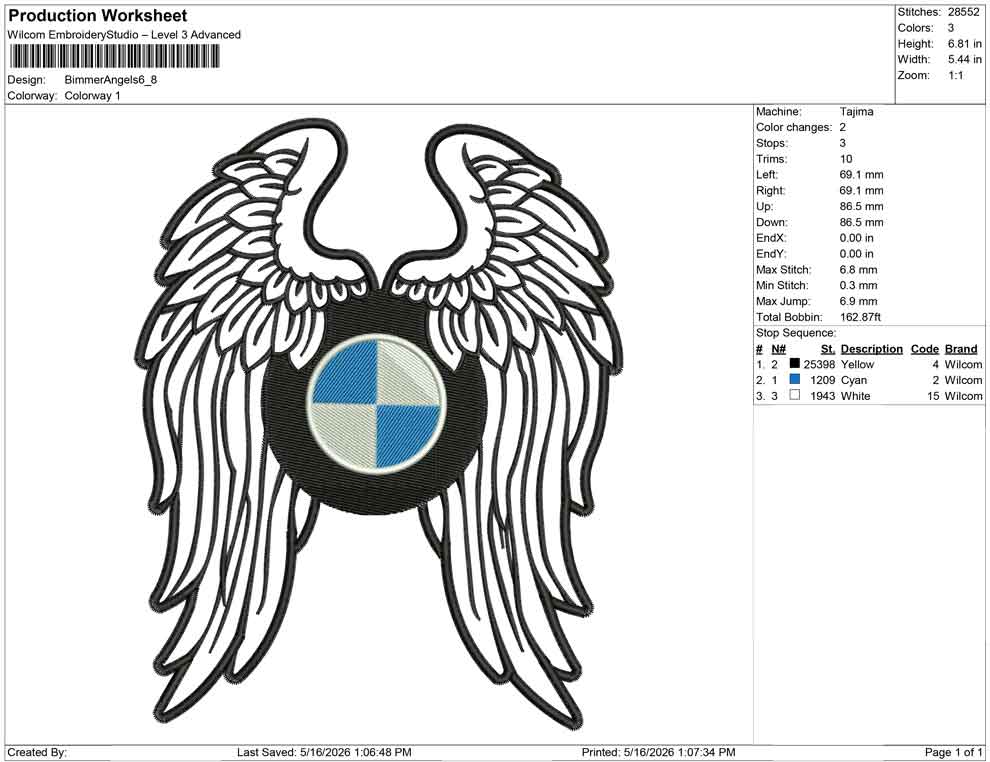The height and width of the screenshot is (762, 990).
Task: Click the stitches value 28552
Action: pos(963,12)
